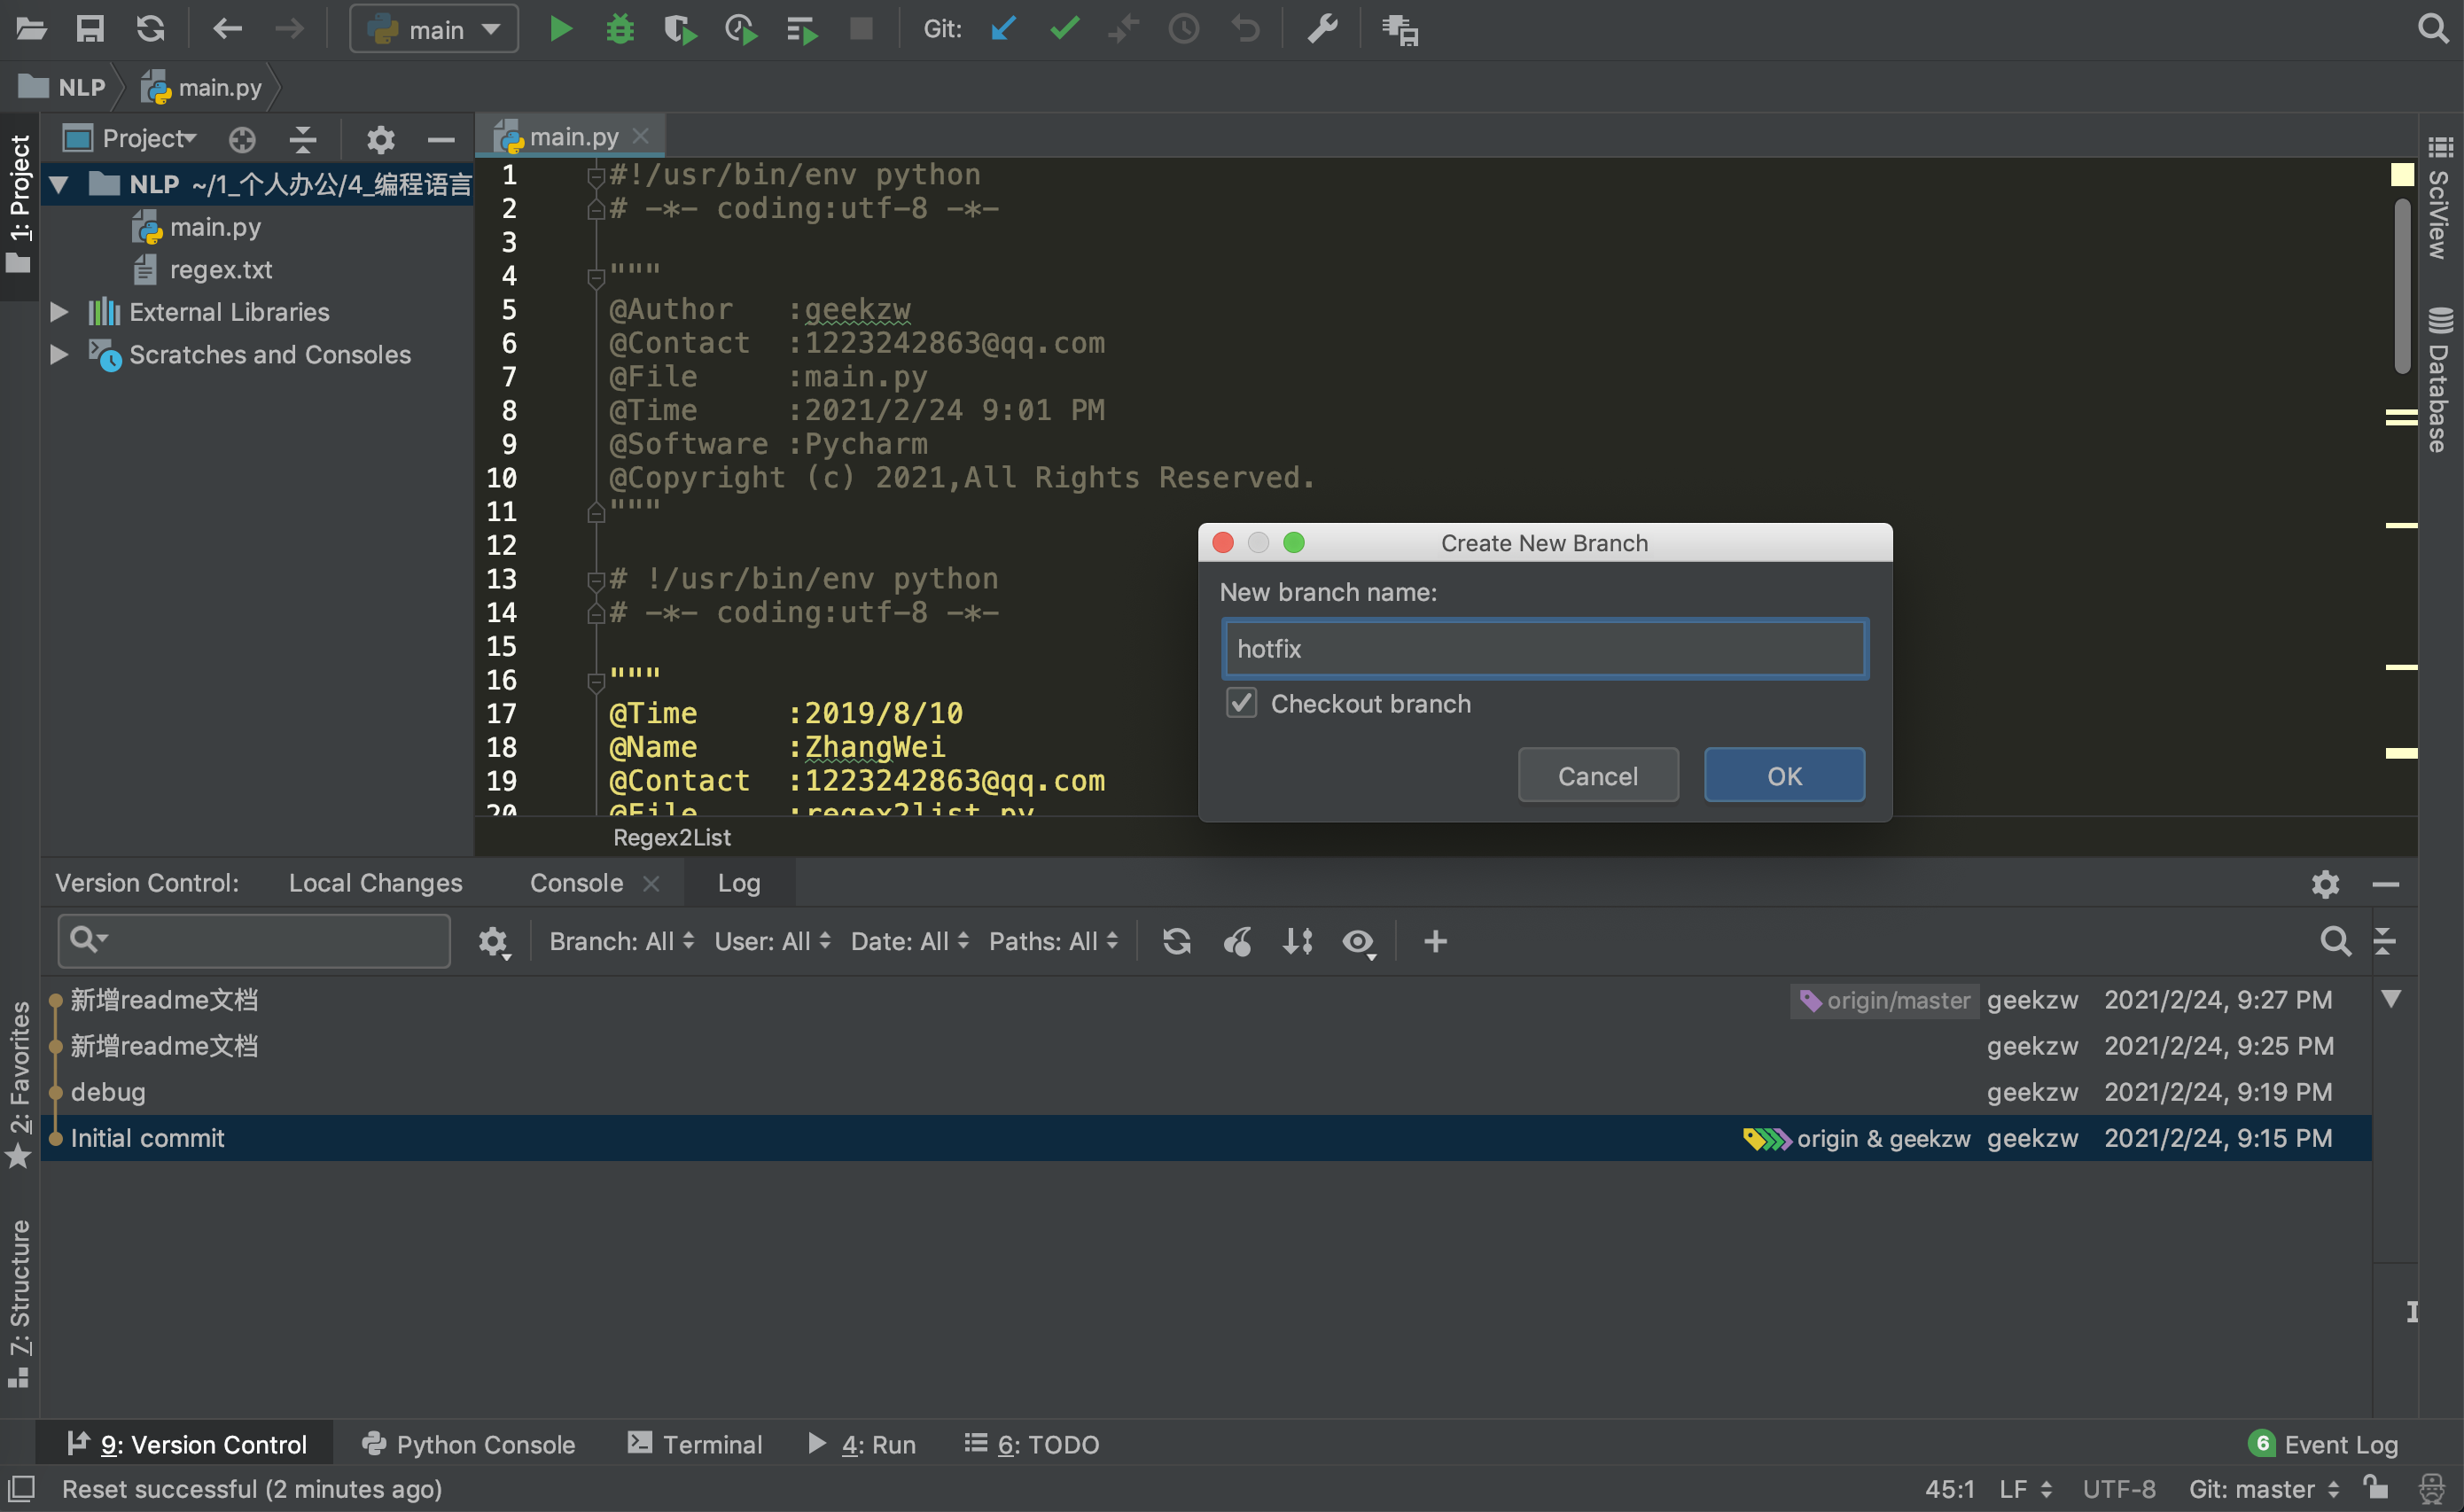
Task: Click the editor vertical scrollbar thumb
Action: pos(2401,285)
